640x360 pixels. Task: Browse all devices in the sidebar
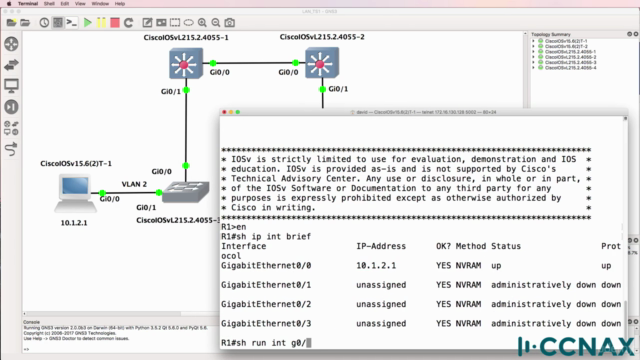pos(11,128)
